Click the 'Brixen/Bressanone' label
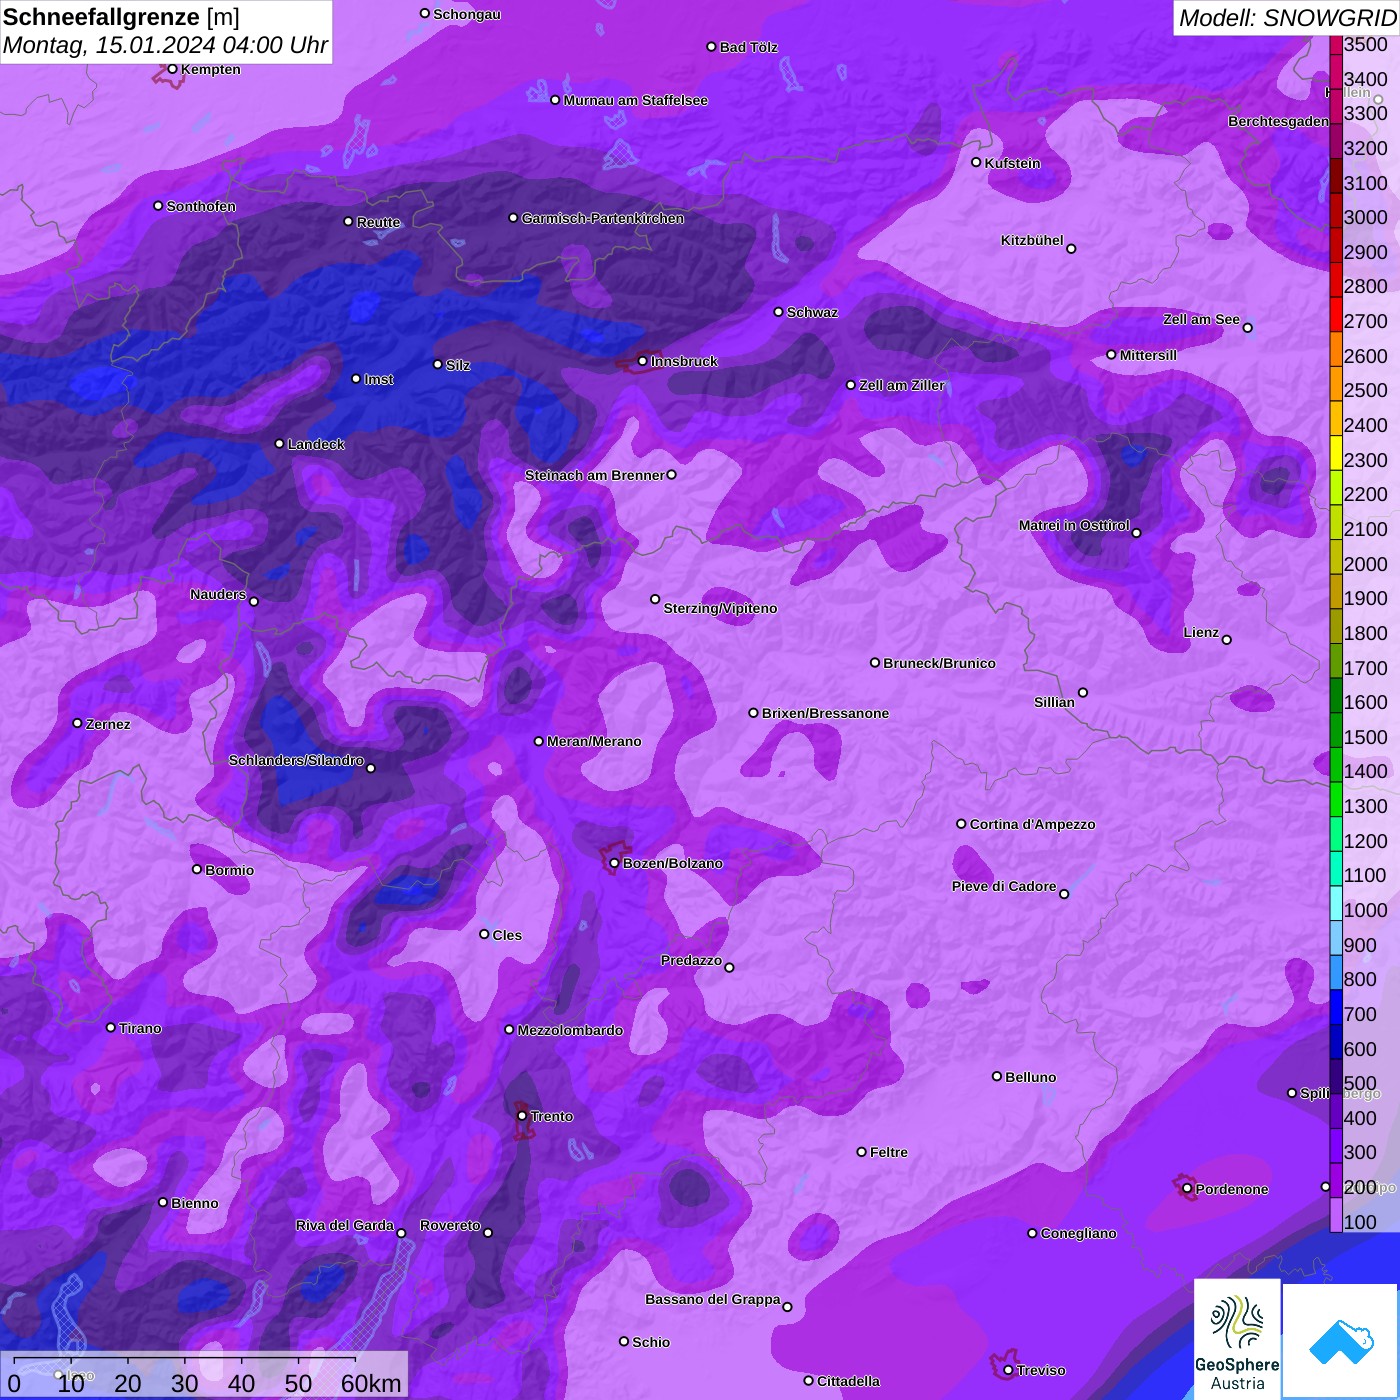Image resolution: width=1400 pixels, height=1400 pixels. [825, 713]
